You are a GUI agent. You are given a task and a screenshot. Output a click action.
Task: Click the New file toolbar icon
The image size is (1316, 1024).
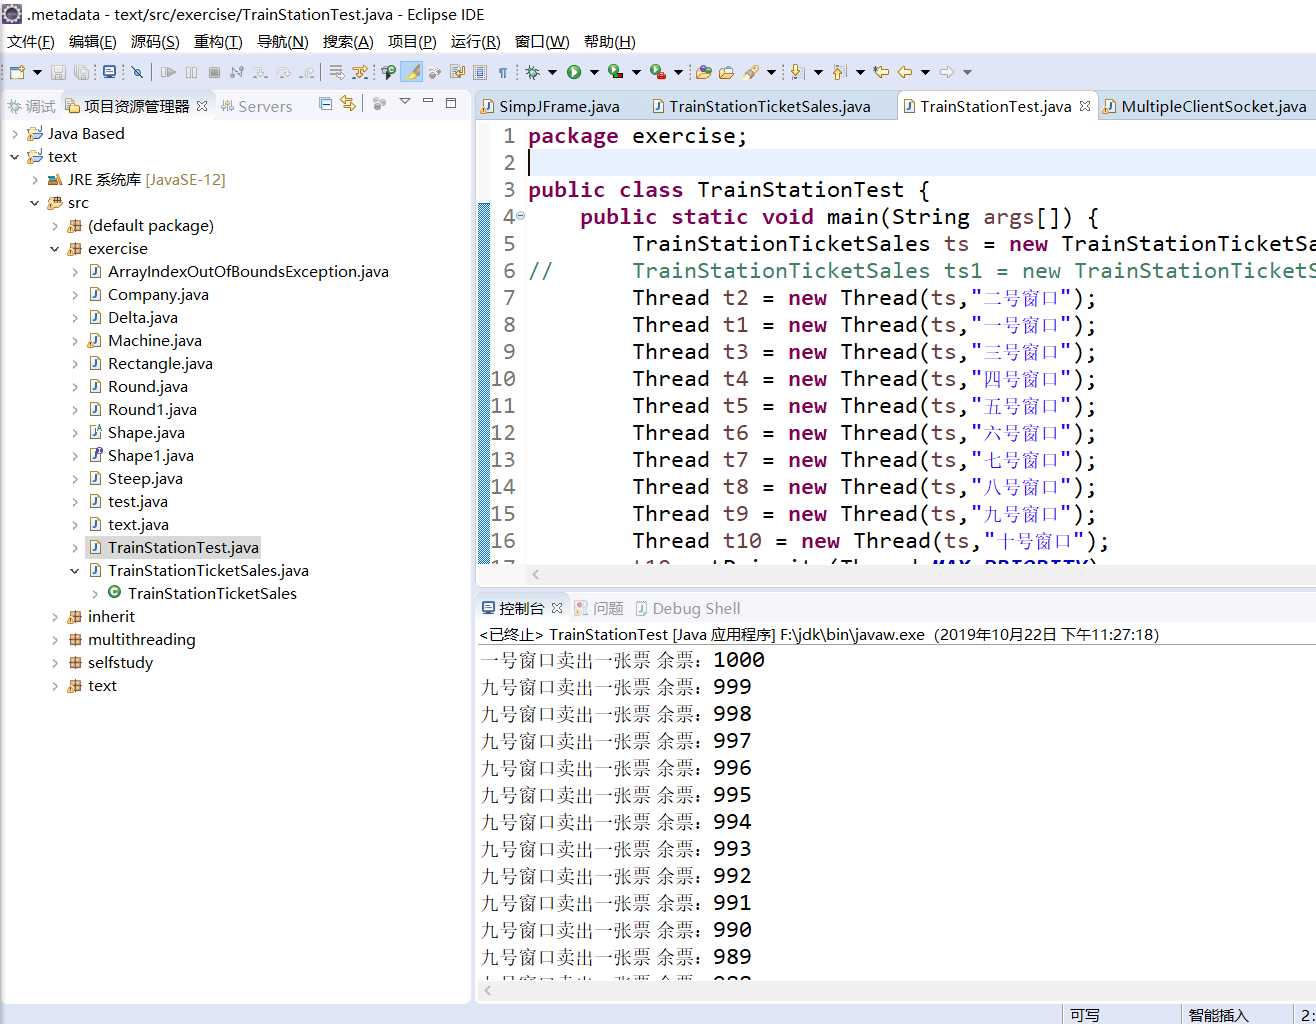pyautogui.click(x=17, y=72)
